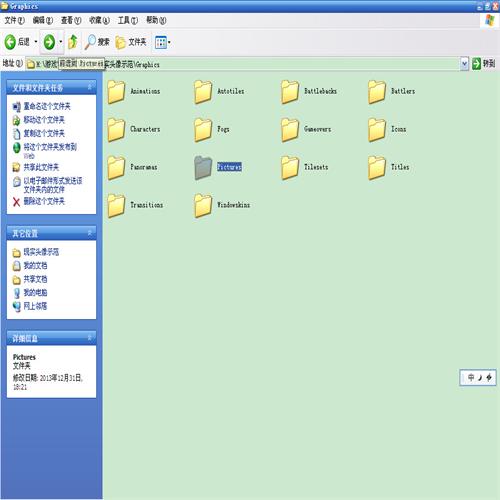This screenshot has height=500, width=500.
Task: Collapse the Details panel
Action: point(90,338)
